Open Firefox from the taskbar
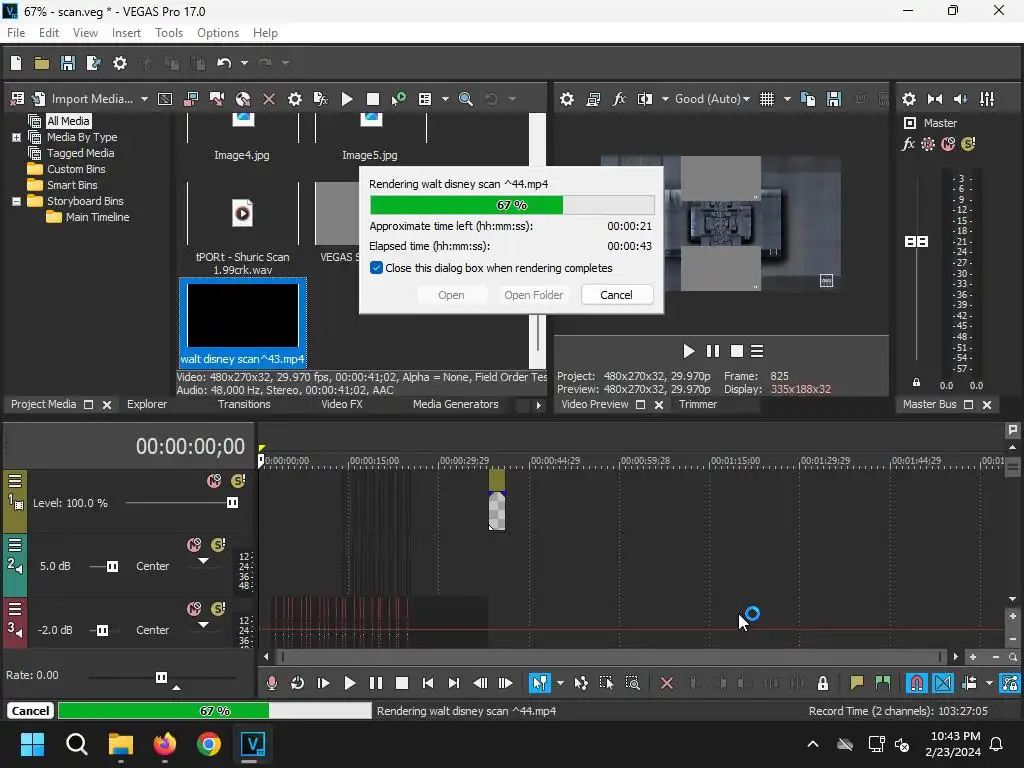This screenshot has height=768, width=1024. [x=165, y=744]
